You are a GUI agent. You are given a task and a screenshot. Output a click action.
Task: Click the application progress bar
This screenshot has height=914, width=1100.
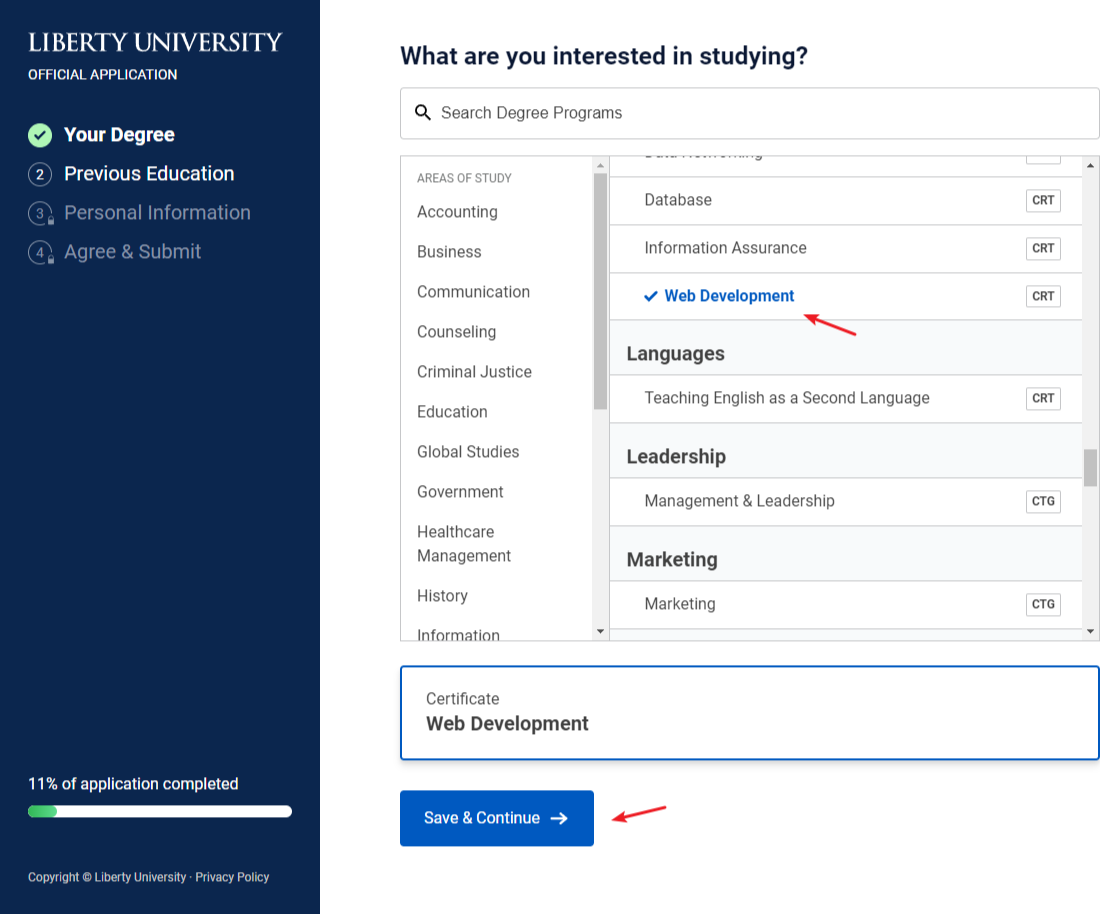160,812
